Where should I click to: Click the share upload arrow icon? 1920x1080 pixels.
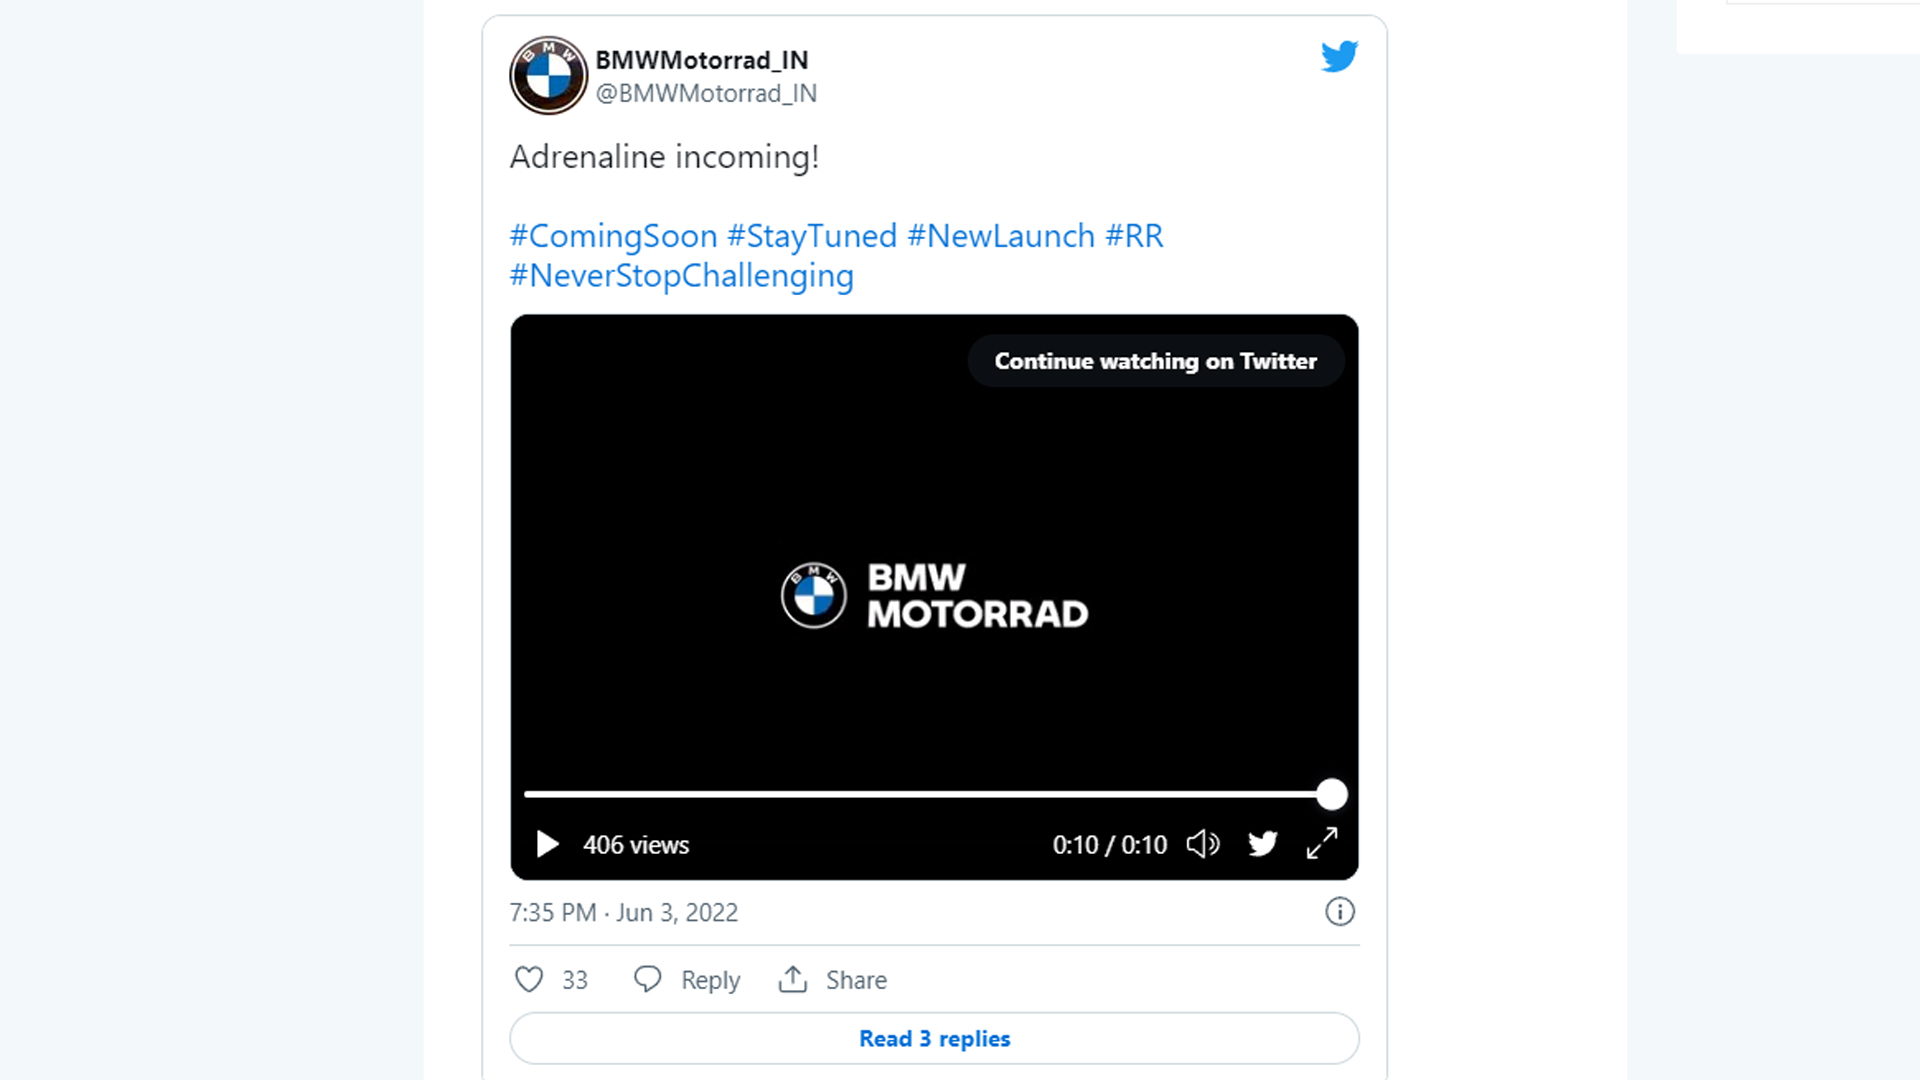pyautogui.click(x=793, y=979)
